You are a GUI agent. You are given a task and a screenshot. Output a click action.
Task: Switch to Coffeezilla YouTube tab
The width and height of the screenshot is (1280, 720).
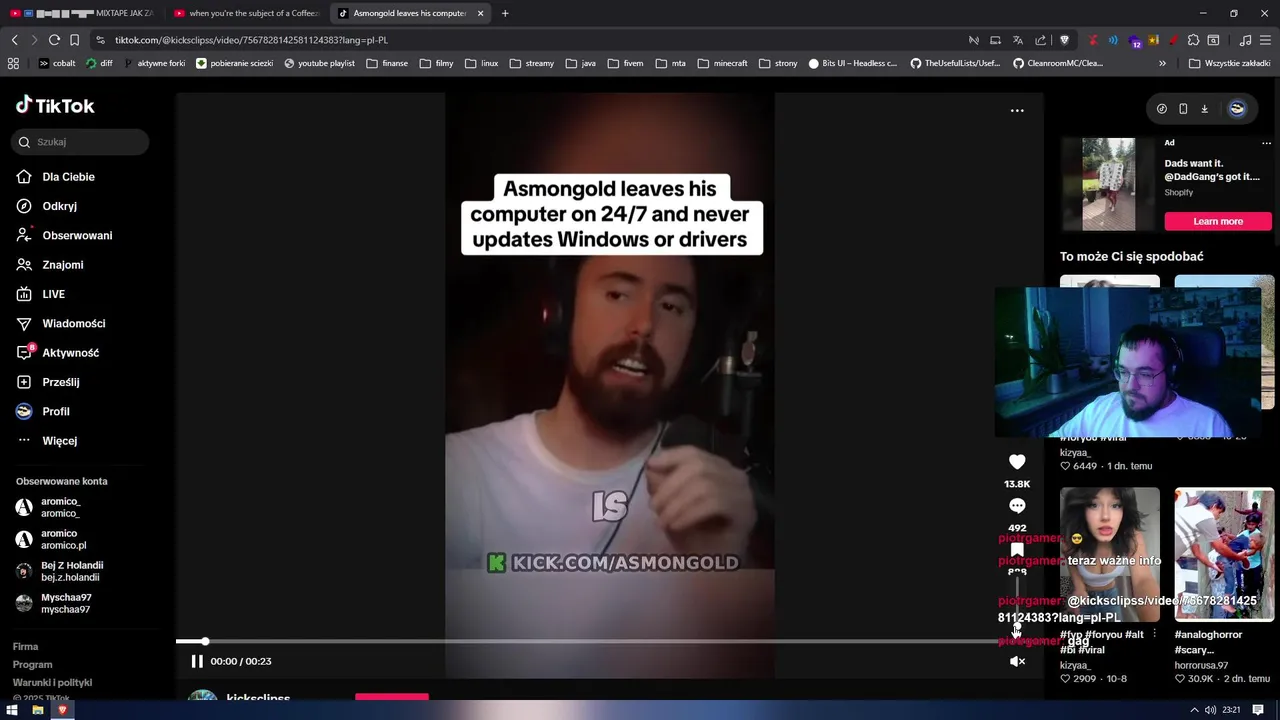coord(245,13)
